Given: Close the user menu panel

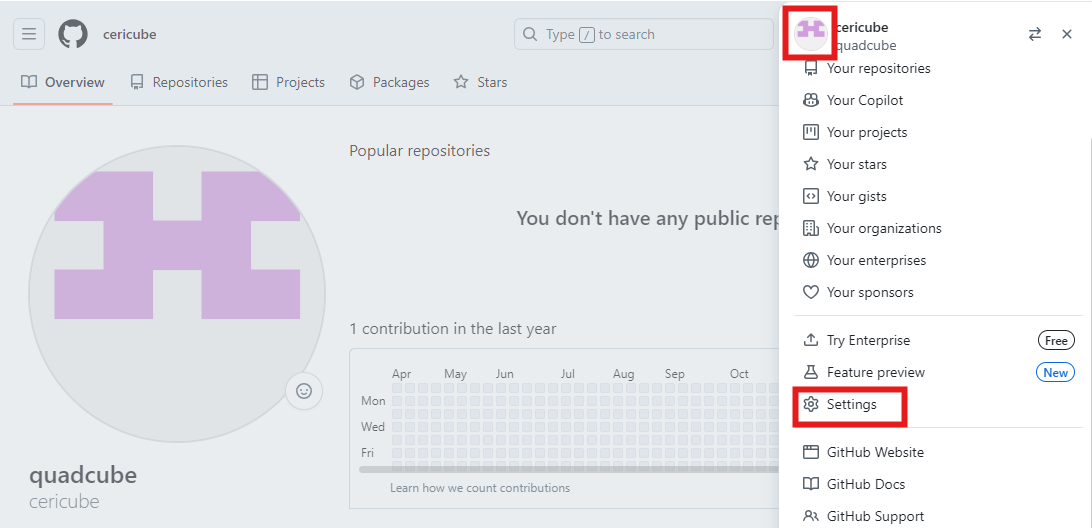Looking at the screenshot, I should point(1067,34).
